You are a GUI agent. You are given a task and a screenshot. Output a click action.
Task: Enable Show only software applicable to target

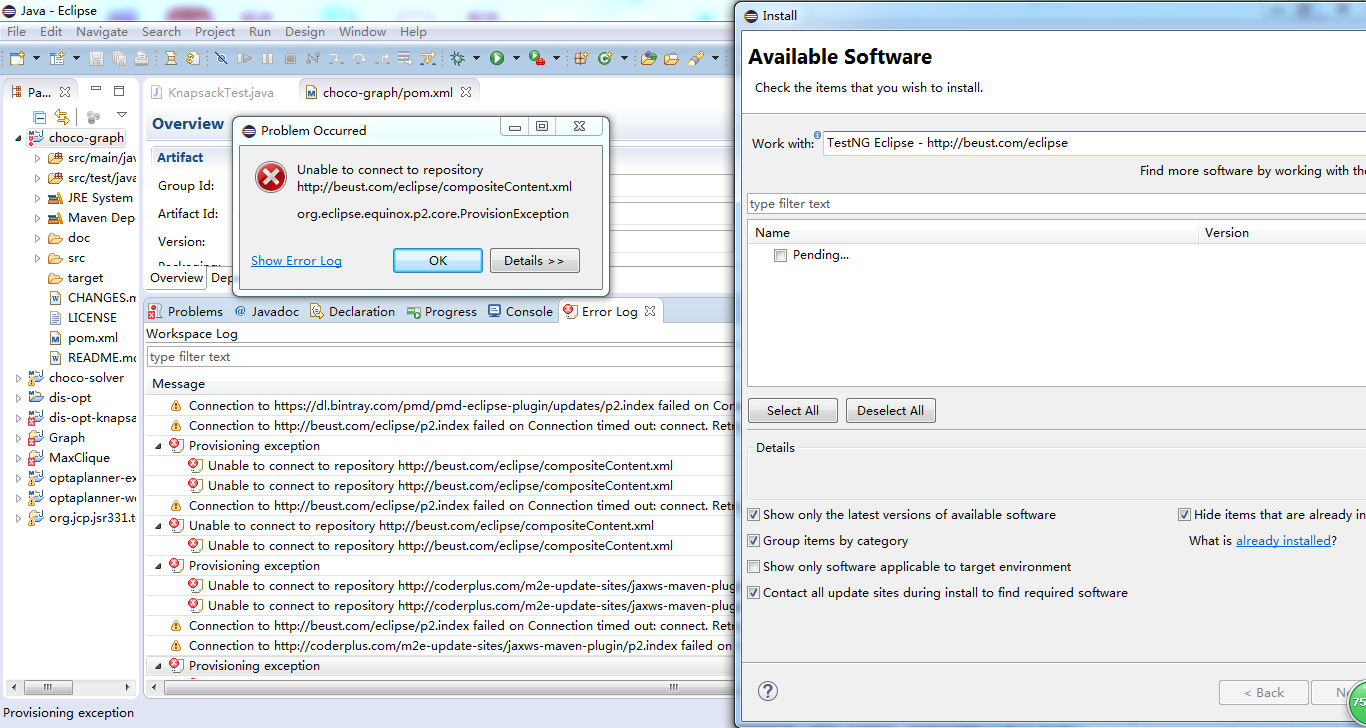click(x=754, y=567)
